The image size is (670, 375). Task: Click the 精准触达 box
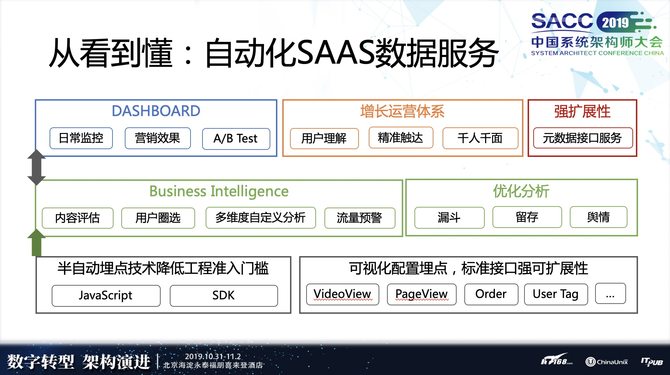(x=401, y=138)
